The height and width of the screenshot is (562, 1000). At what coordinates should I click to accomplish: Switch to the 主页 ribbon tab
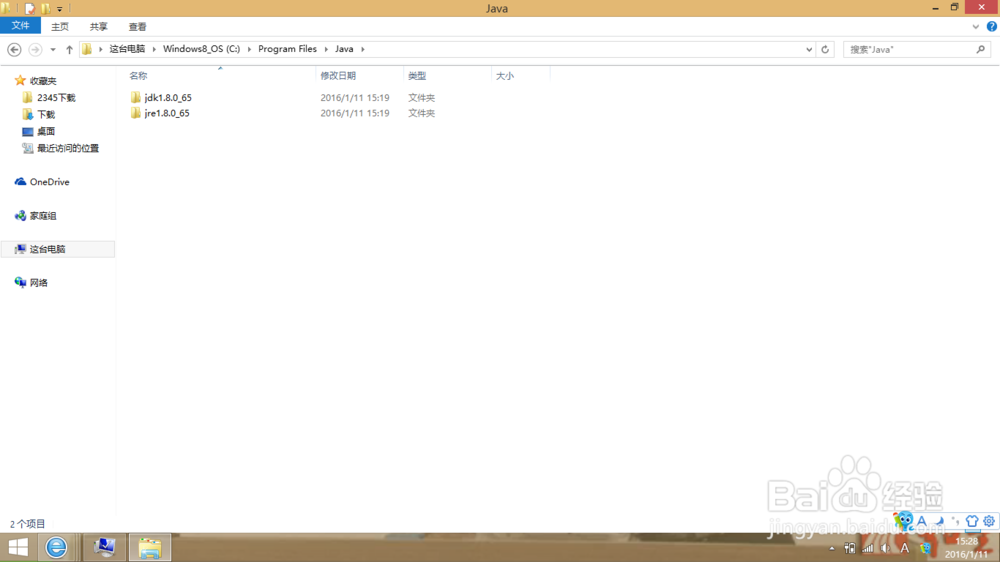[60, 27]
